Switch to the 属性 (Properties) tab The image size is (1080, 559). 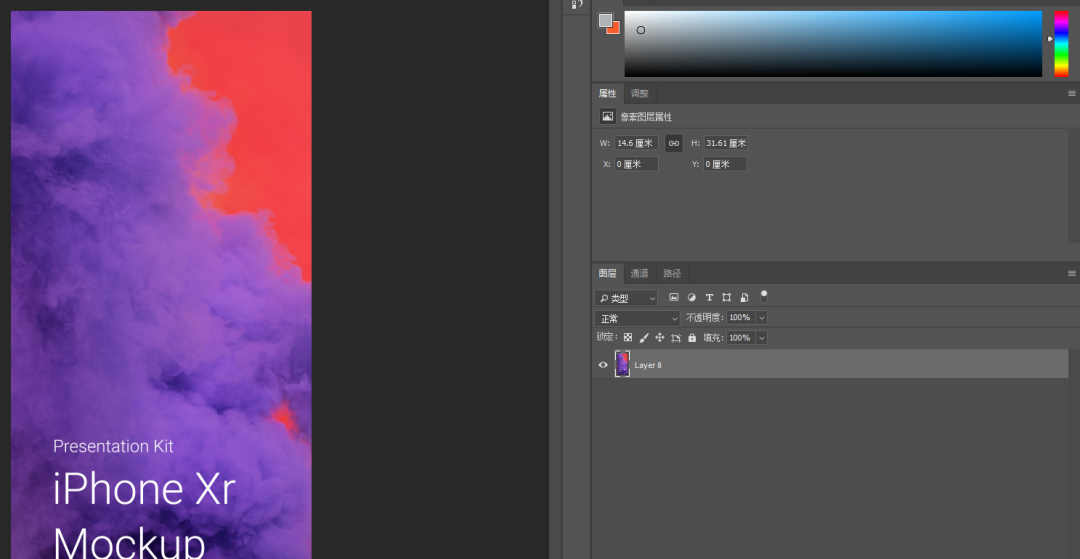pos(608,94)
